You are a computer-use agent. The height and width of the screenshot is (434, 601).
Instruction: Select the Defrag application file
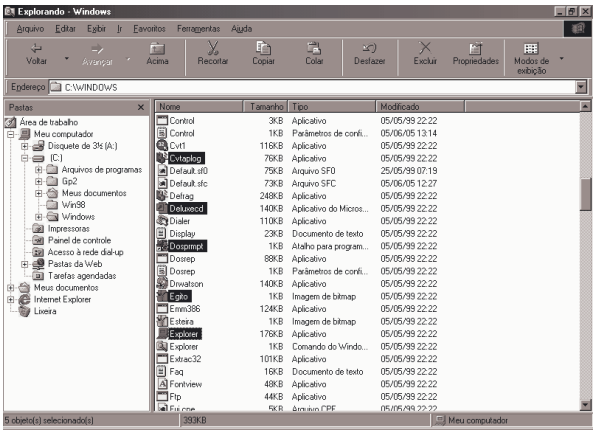pos(181,196)
